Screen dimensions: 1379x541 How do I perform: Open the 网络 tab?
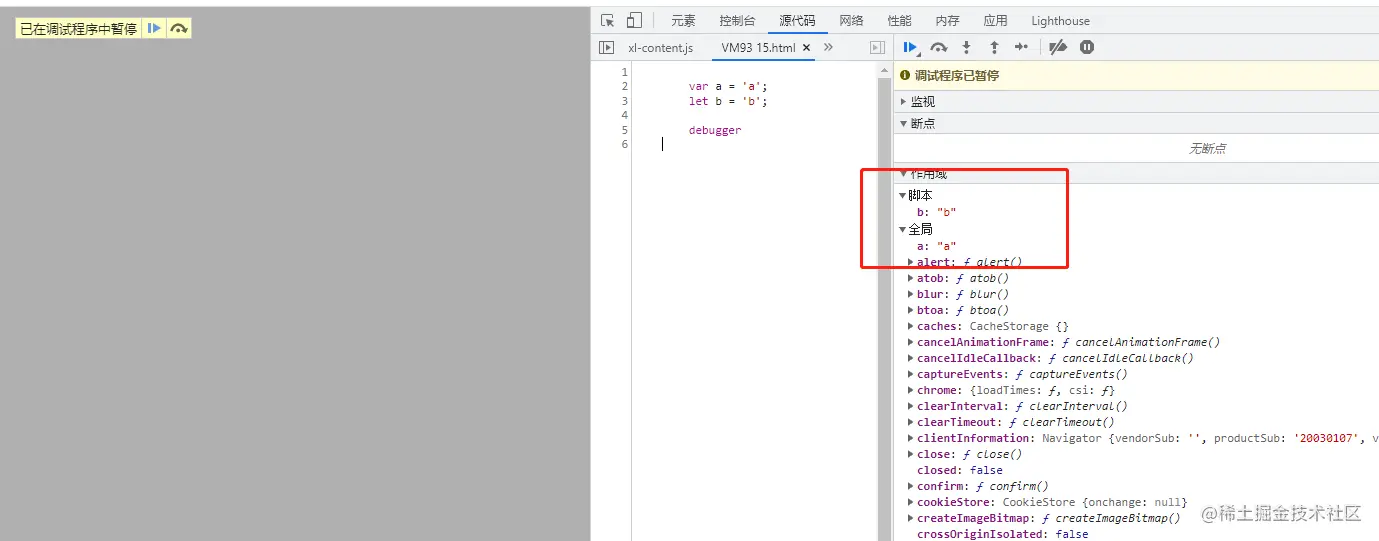(x=851, y=20)
